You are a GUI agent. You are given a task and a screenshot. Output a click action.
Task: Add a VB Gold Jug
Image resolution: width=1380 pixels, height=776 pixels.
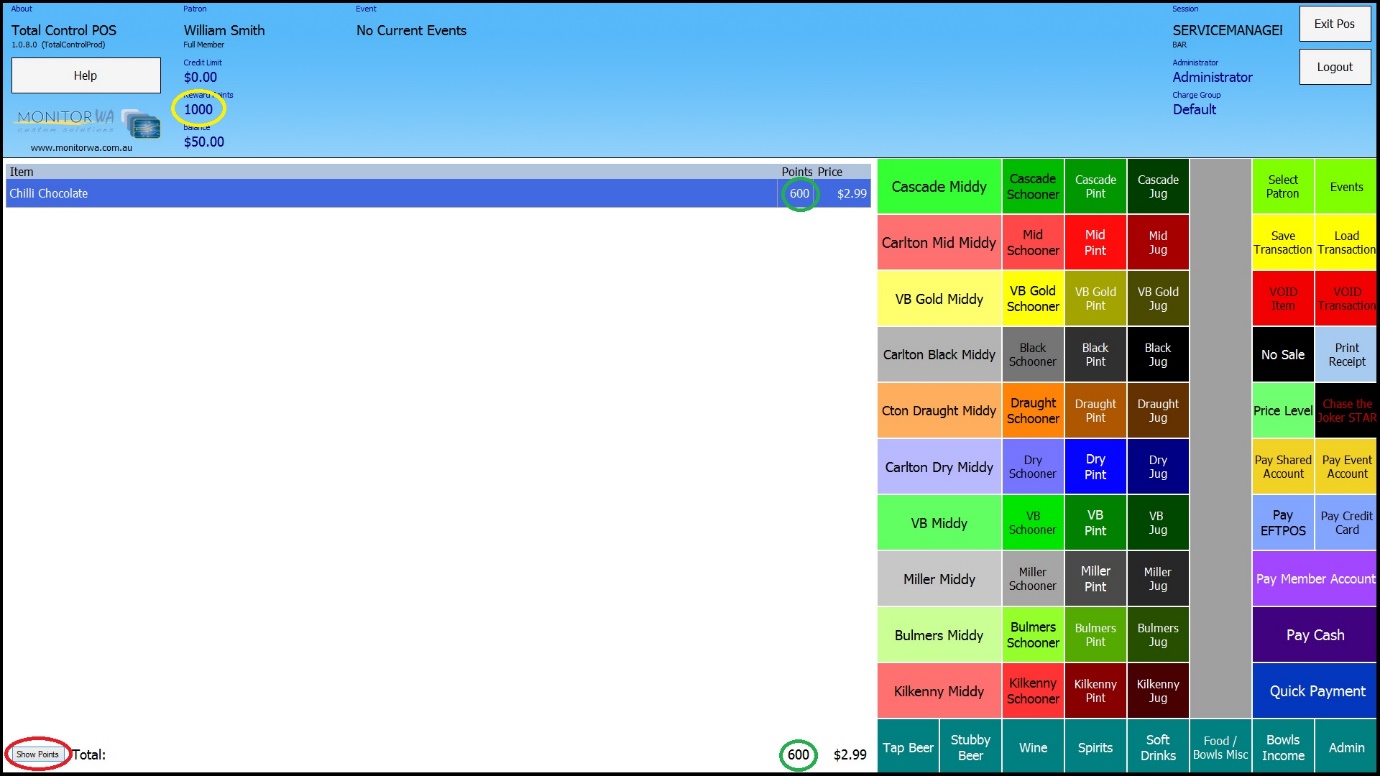click(x=1158, y=298)
